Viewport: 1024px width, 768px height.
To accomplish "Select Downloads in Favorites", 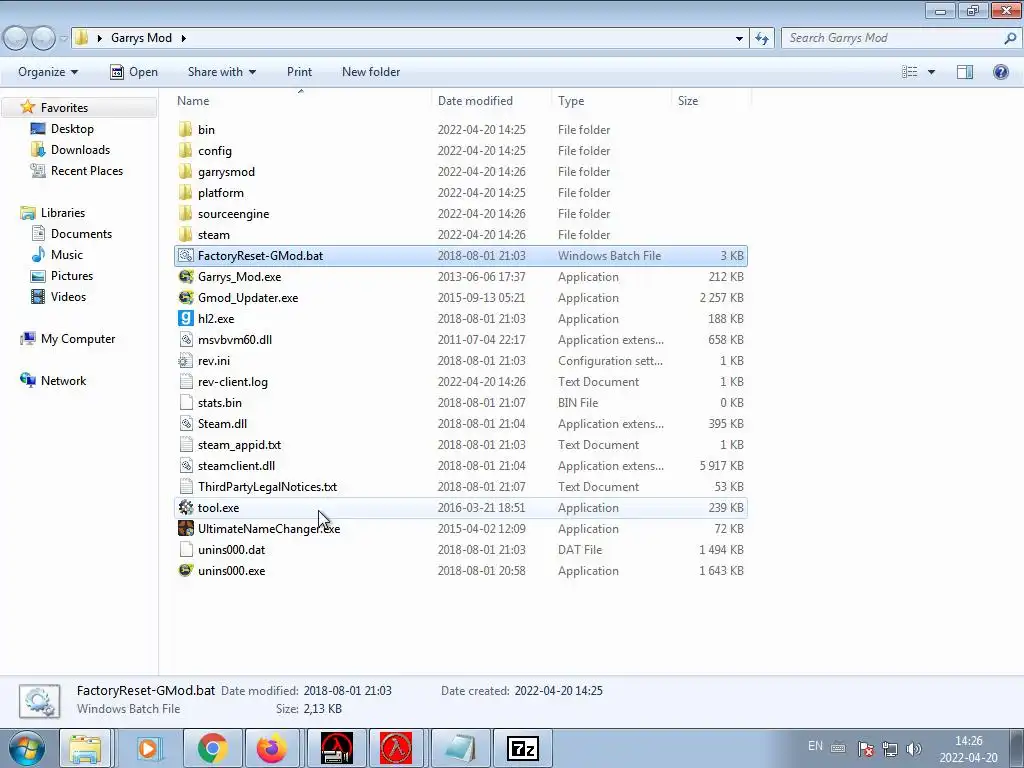I will click(x=80, y=150).
